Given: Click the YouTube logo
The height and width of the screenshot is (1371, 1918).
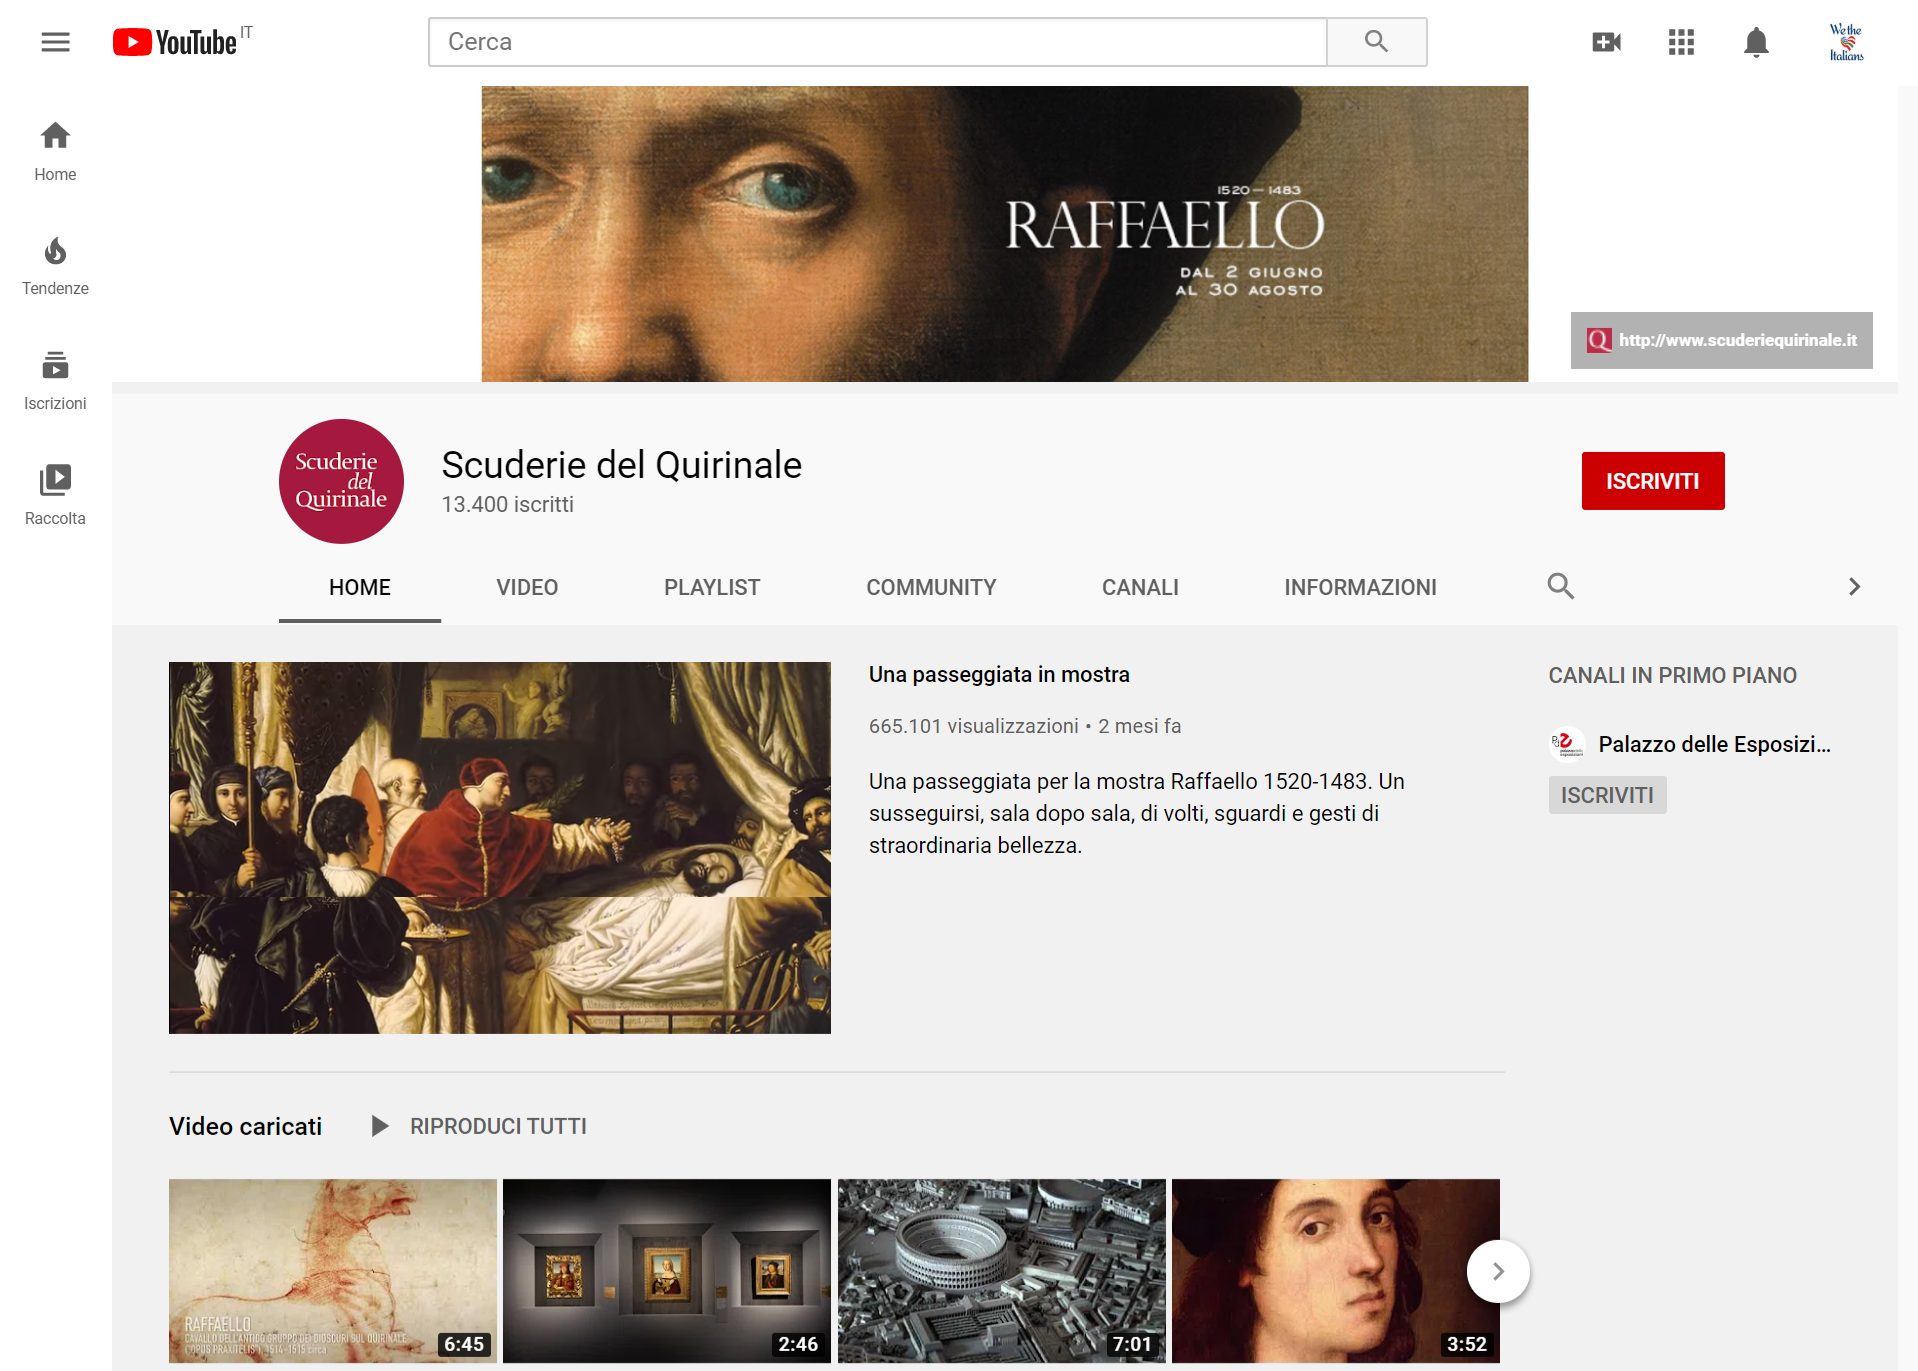Looking at the screenshot, I should click(176, 42).
